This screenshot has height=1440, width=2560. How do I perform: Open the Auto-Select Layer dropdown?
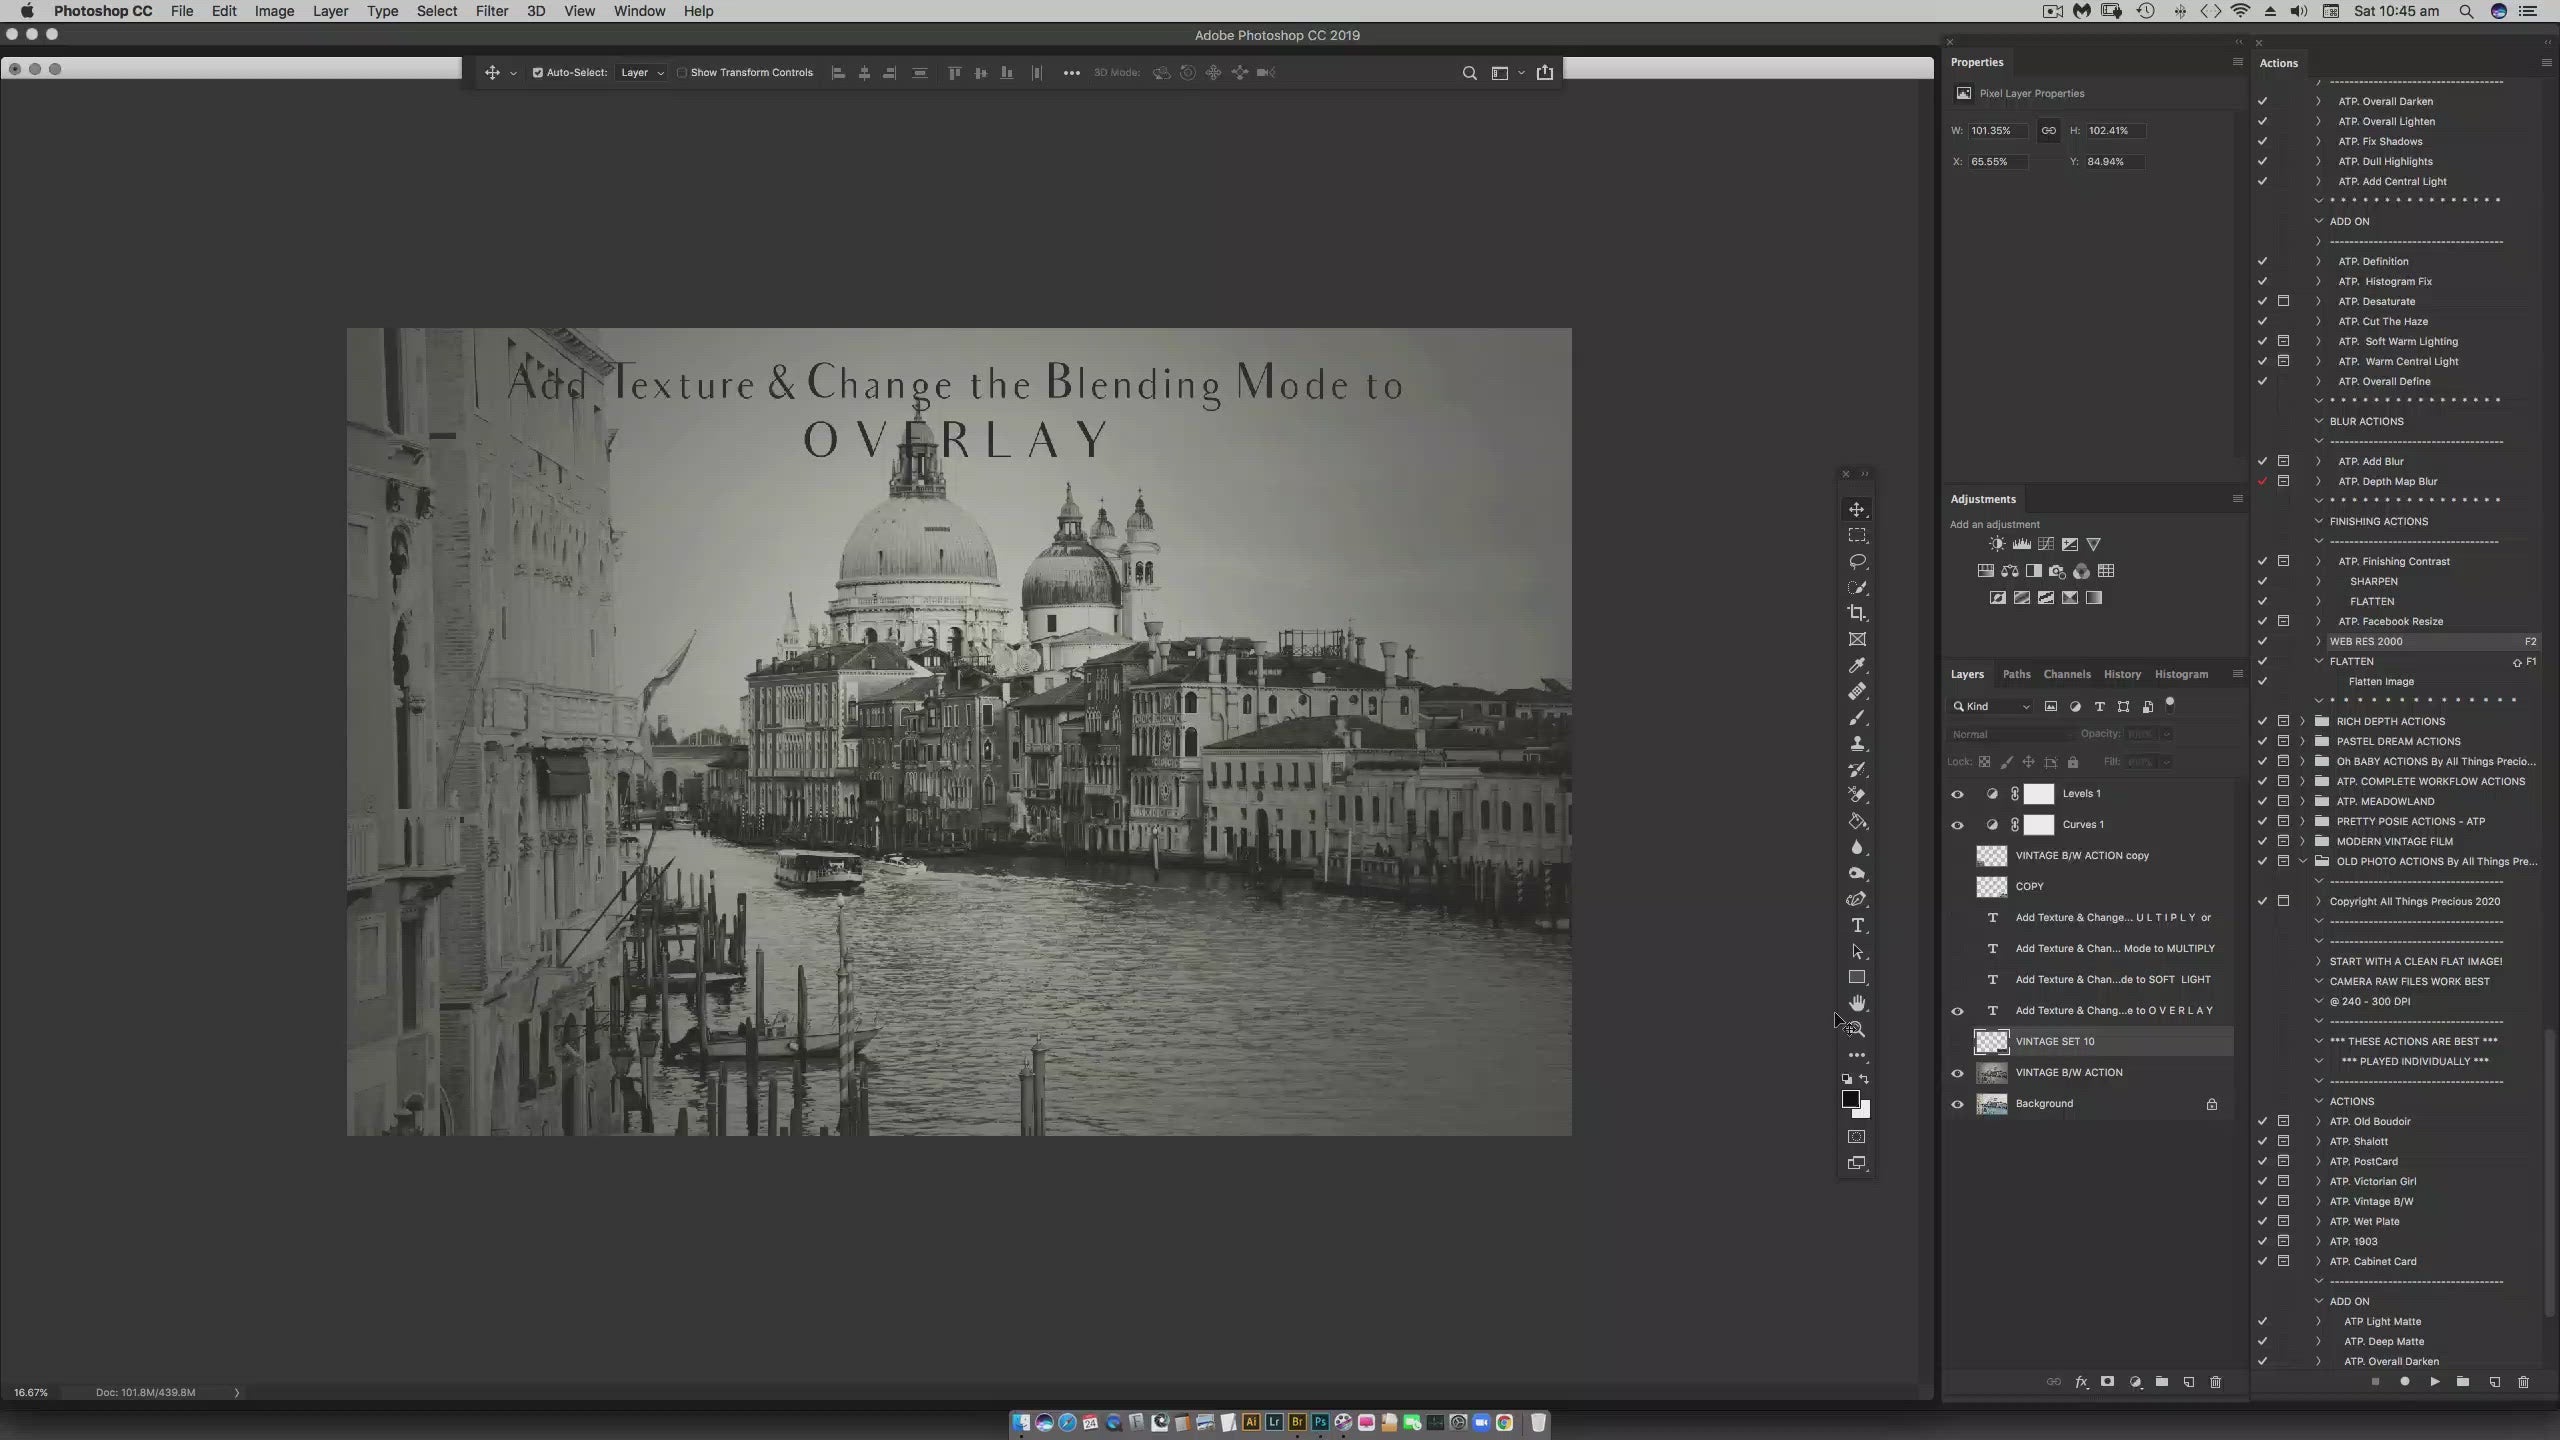point(642,72)
